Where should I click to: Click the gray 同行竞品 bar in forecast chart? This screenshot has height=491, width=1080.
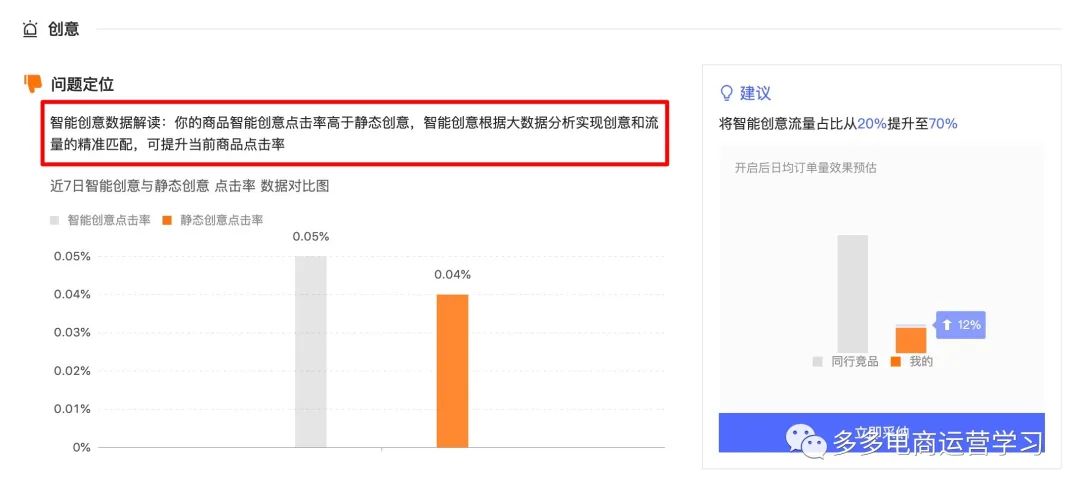click(853, 294)
